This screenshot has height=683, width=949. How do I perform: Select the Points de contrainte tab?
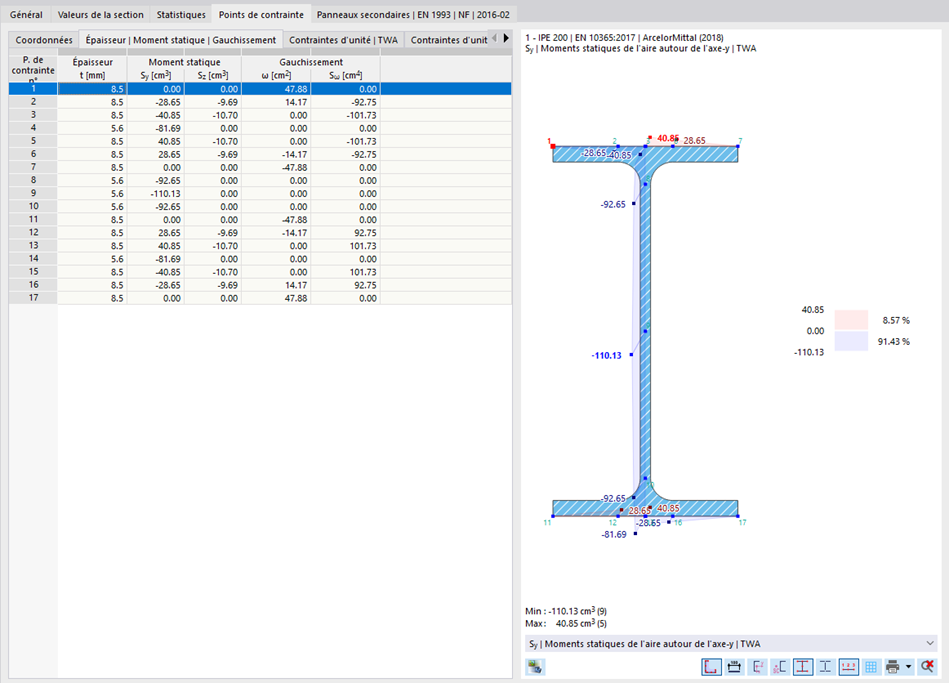click(261, 15)
